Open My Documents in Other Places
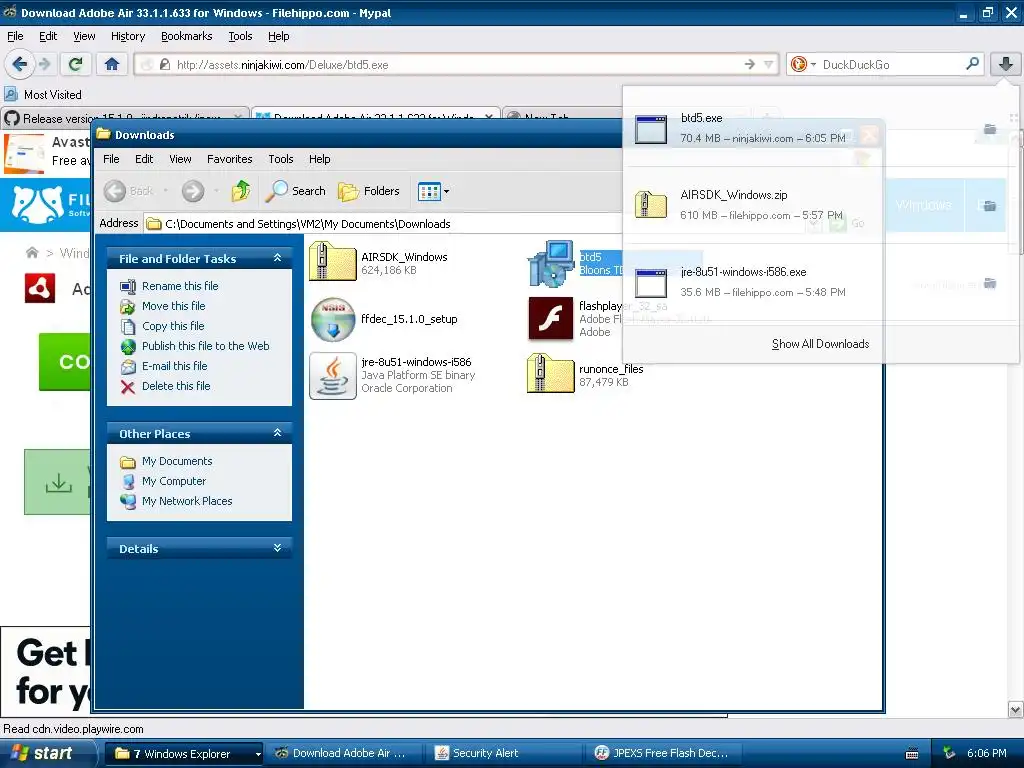 177,461
